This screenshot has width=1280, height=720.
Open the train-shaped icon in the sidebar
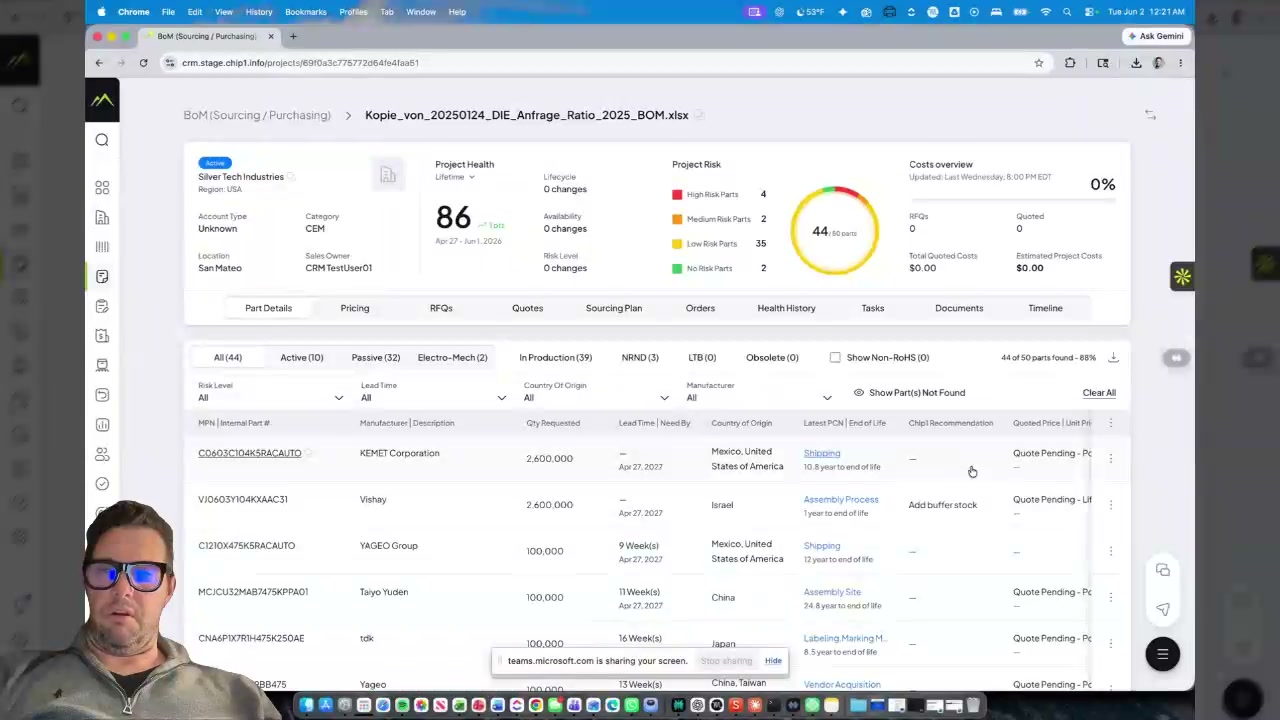tap(102, 365)
